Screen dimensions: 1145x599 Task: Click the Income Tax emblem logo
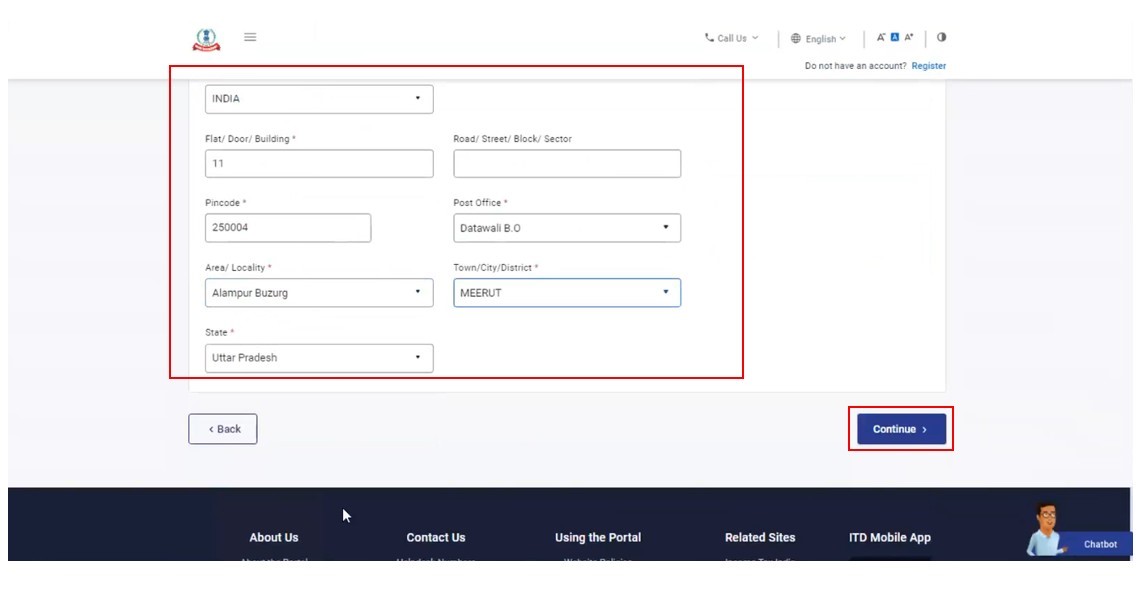tap(205, 39)
